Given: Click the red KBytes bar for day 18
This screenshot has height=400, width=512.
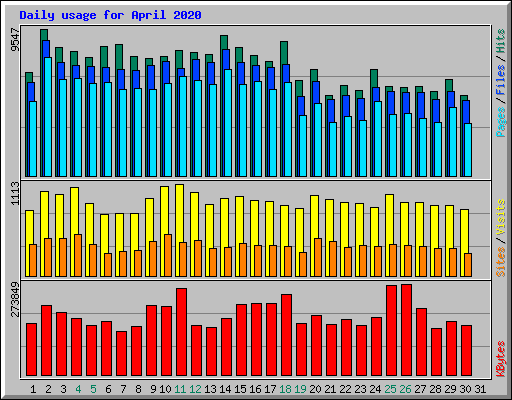Looking at the screenshot, I should pyautogui.click(x=287, y=335).
